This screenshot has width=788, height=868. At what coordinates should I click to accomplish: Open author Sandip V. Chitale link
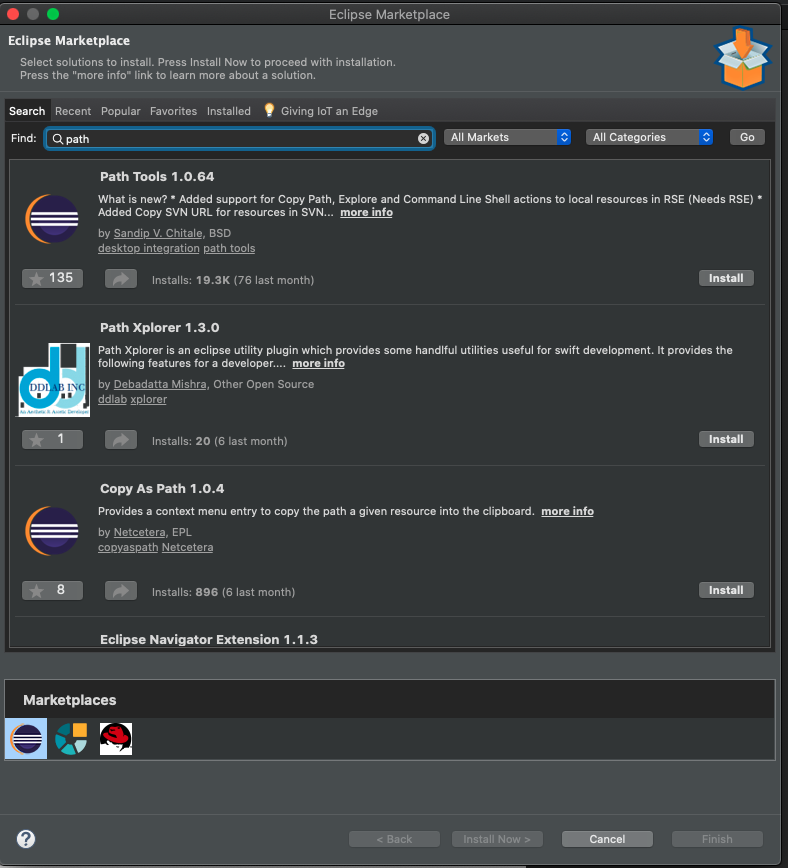click(x=158, y=233)
